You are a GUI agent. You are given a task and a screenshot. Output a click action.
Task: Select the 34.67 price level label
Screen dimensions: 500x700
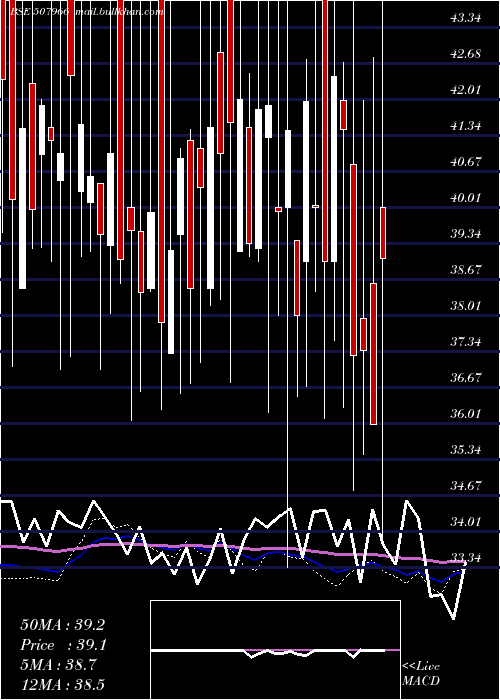click(x=466, y=486)
